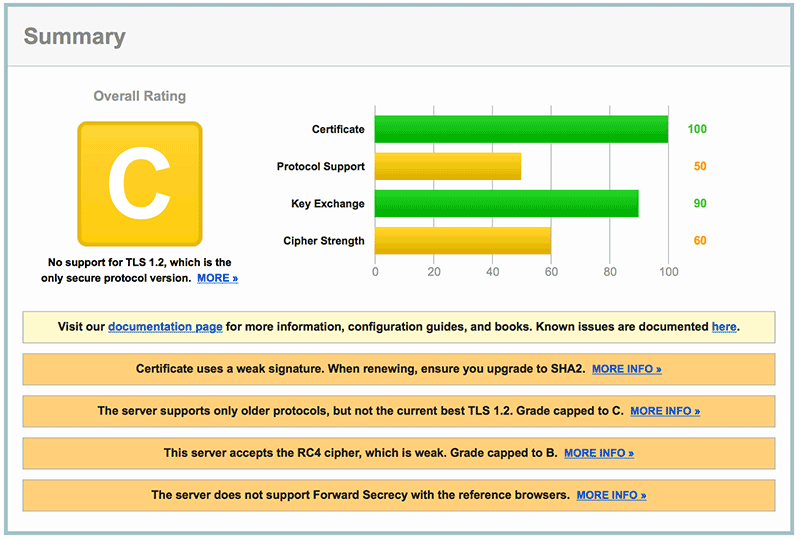
Task: Select the Overall Rating label
Action: tap(140, 96)
